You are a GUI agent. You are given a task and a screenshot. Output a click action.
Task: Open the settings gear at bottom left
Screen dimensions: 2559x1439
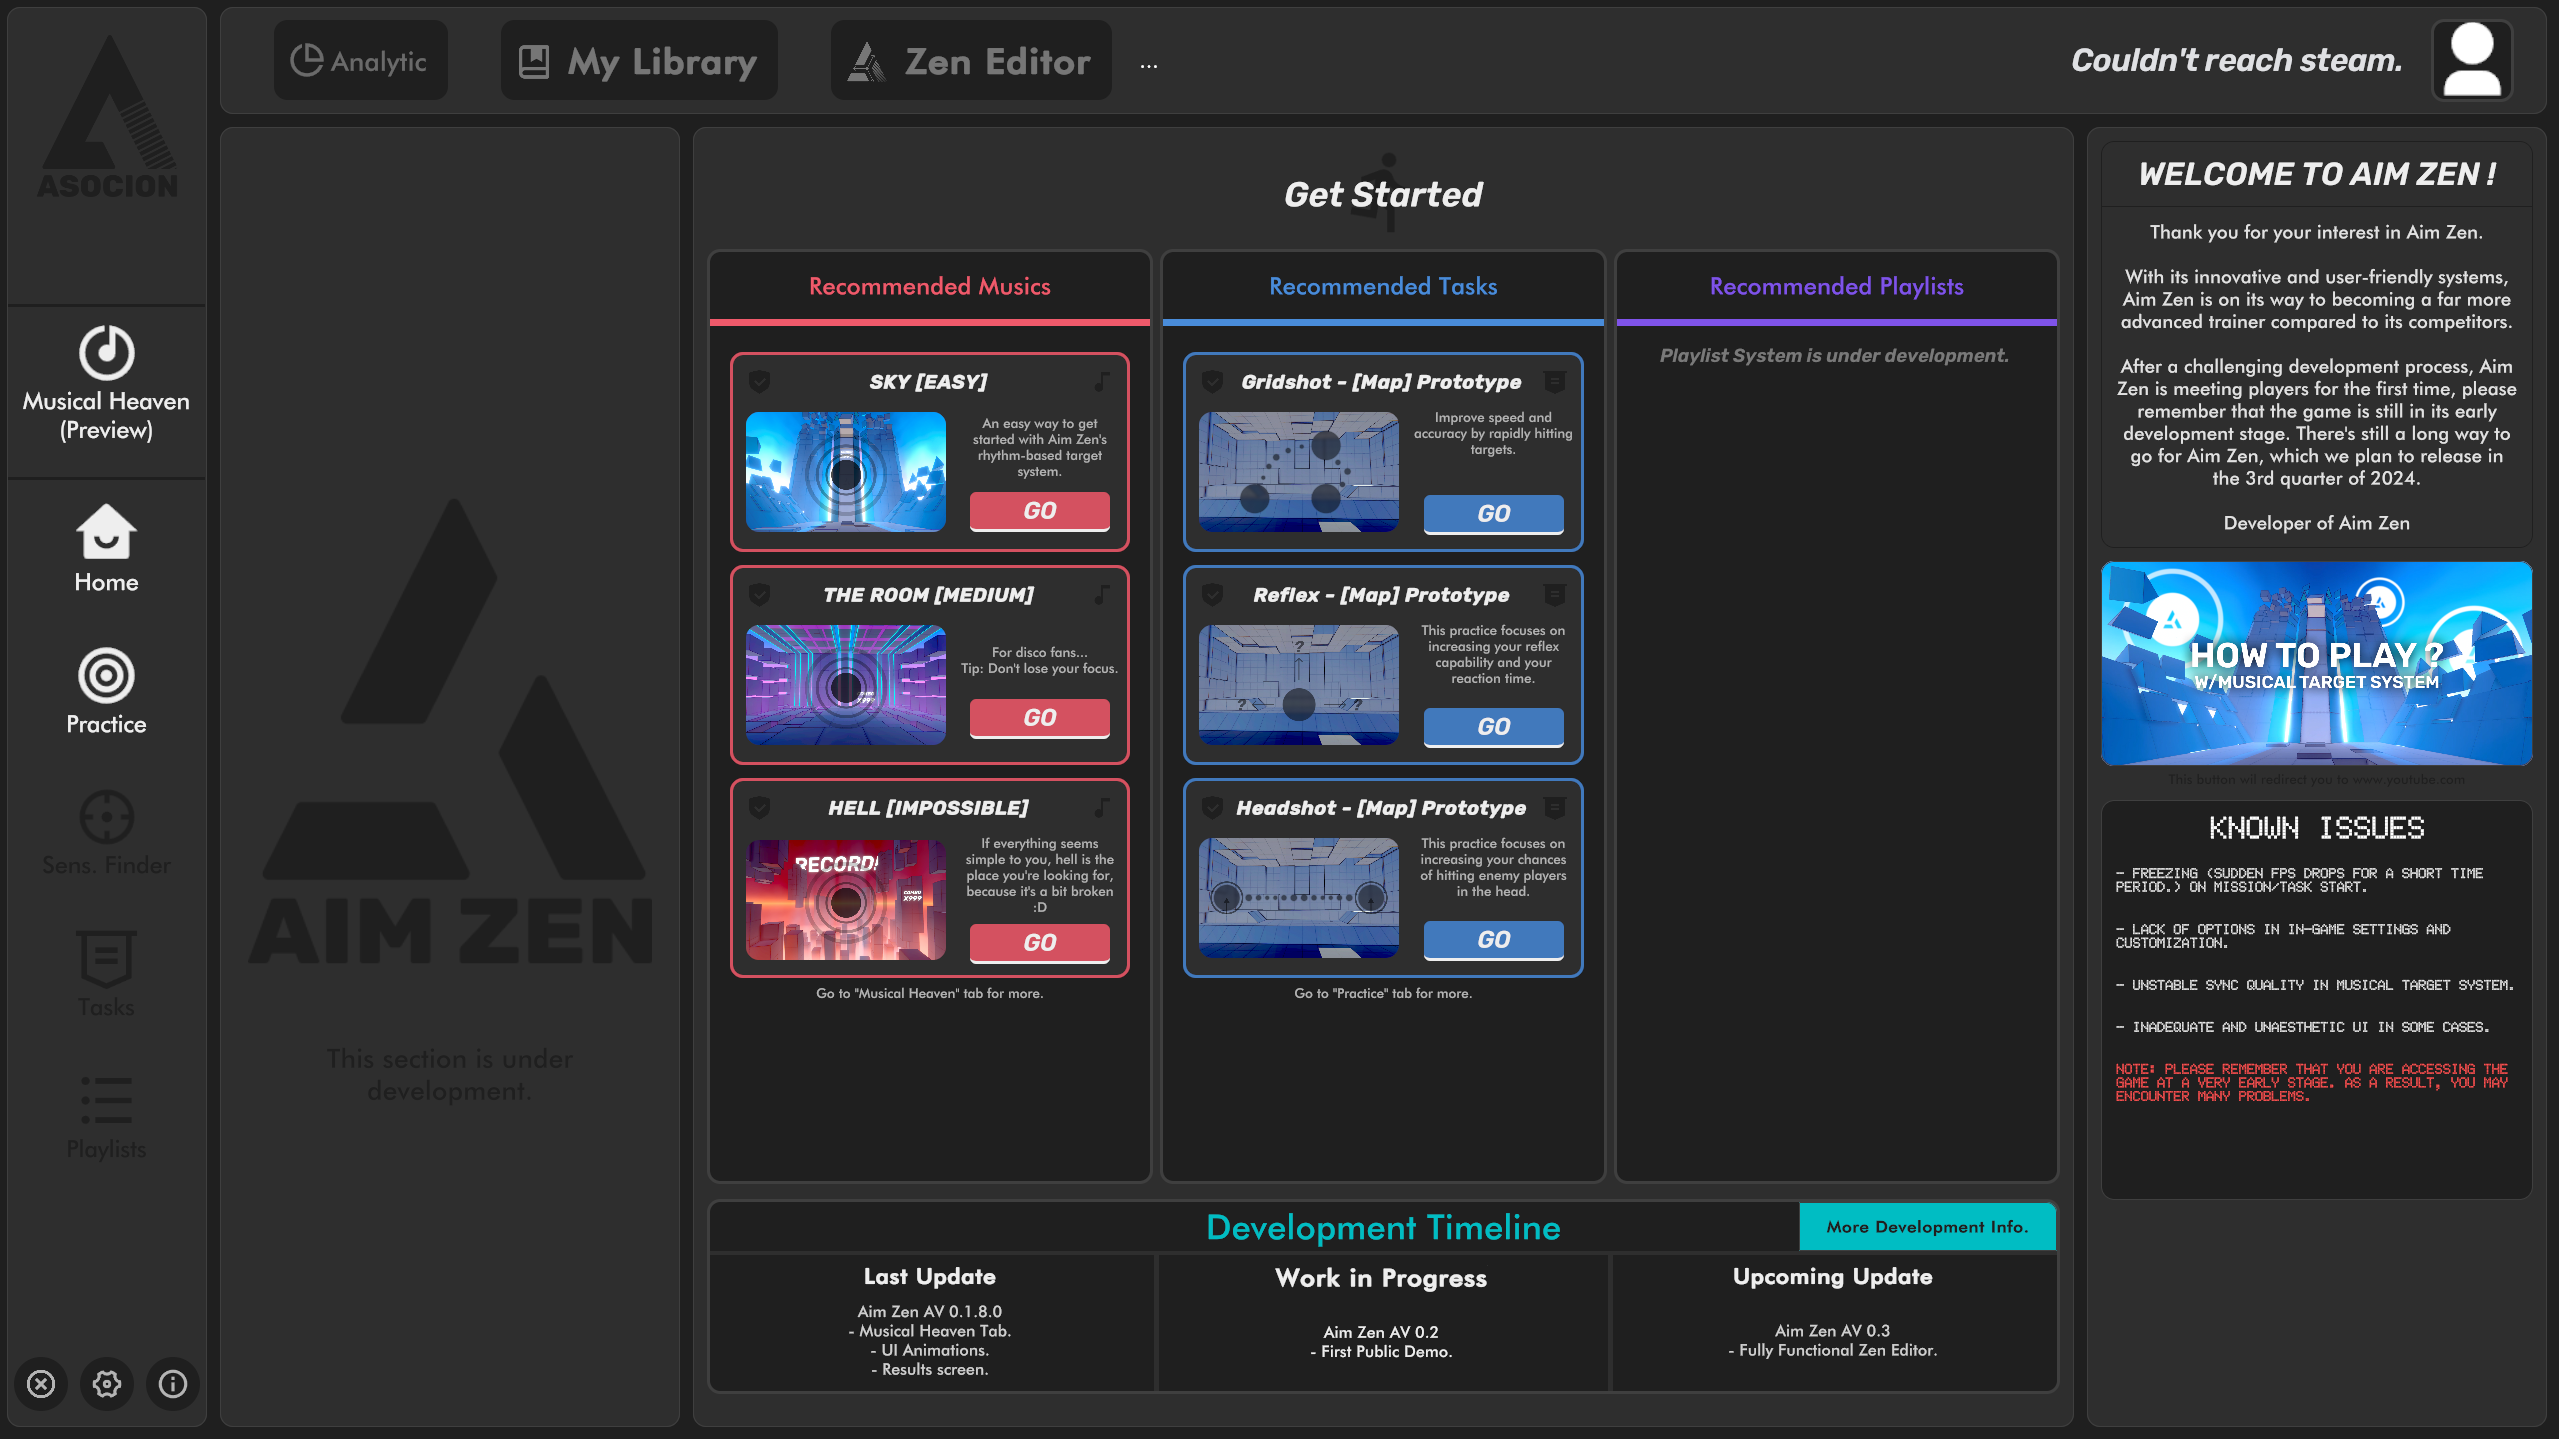coord(106,1384)
